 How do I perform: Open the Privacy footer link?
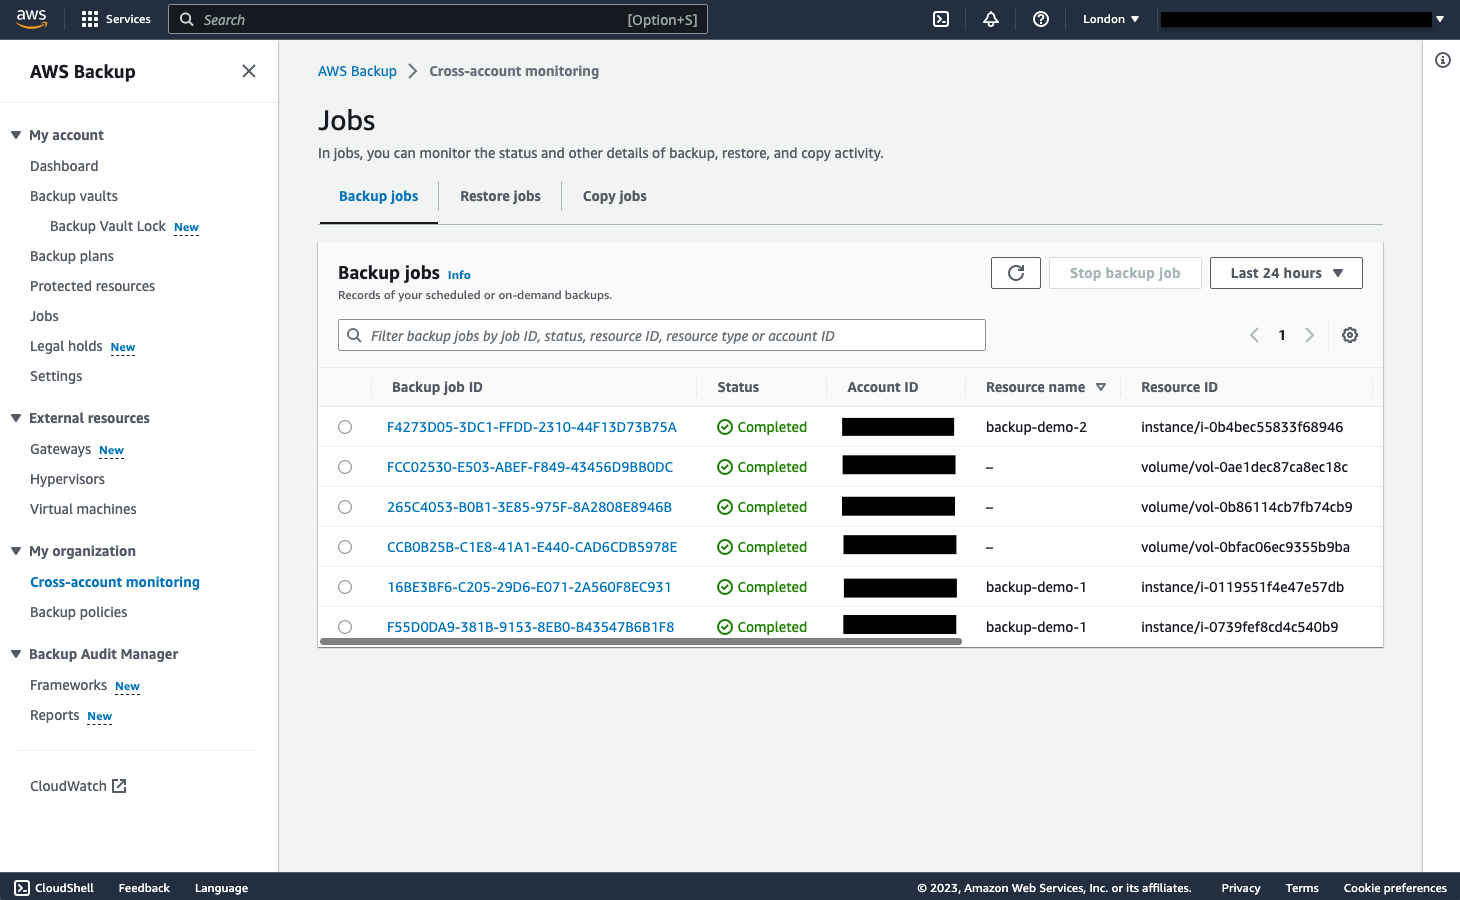1241,888
